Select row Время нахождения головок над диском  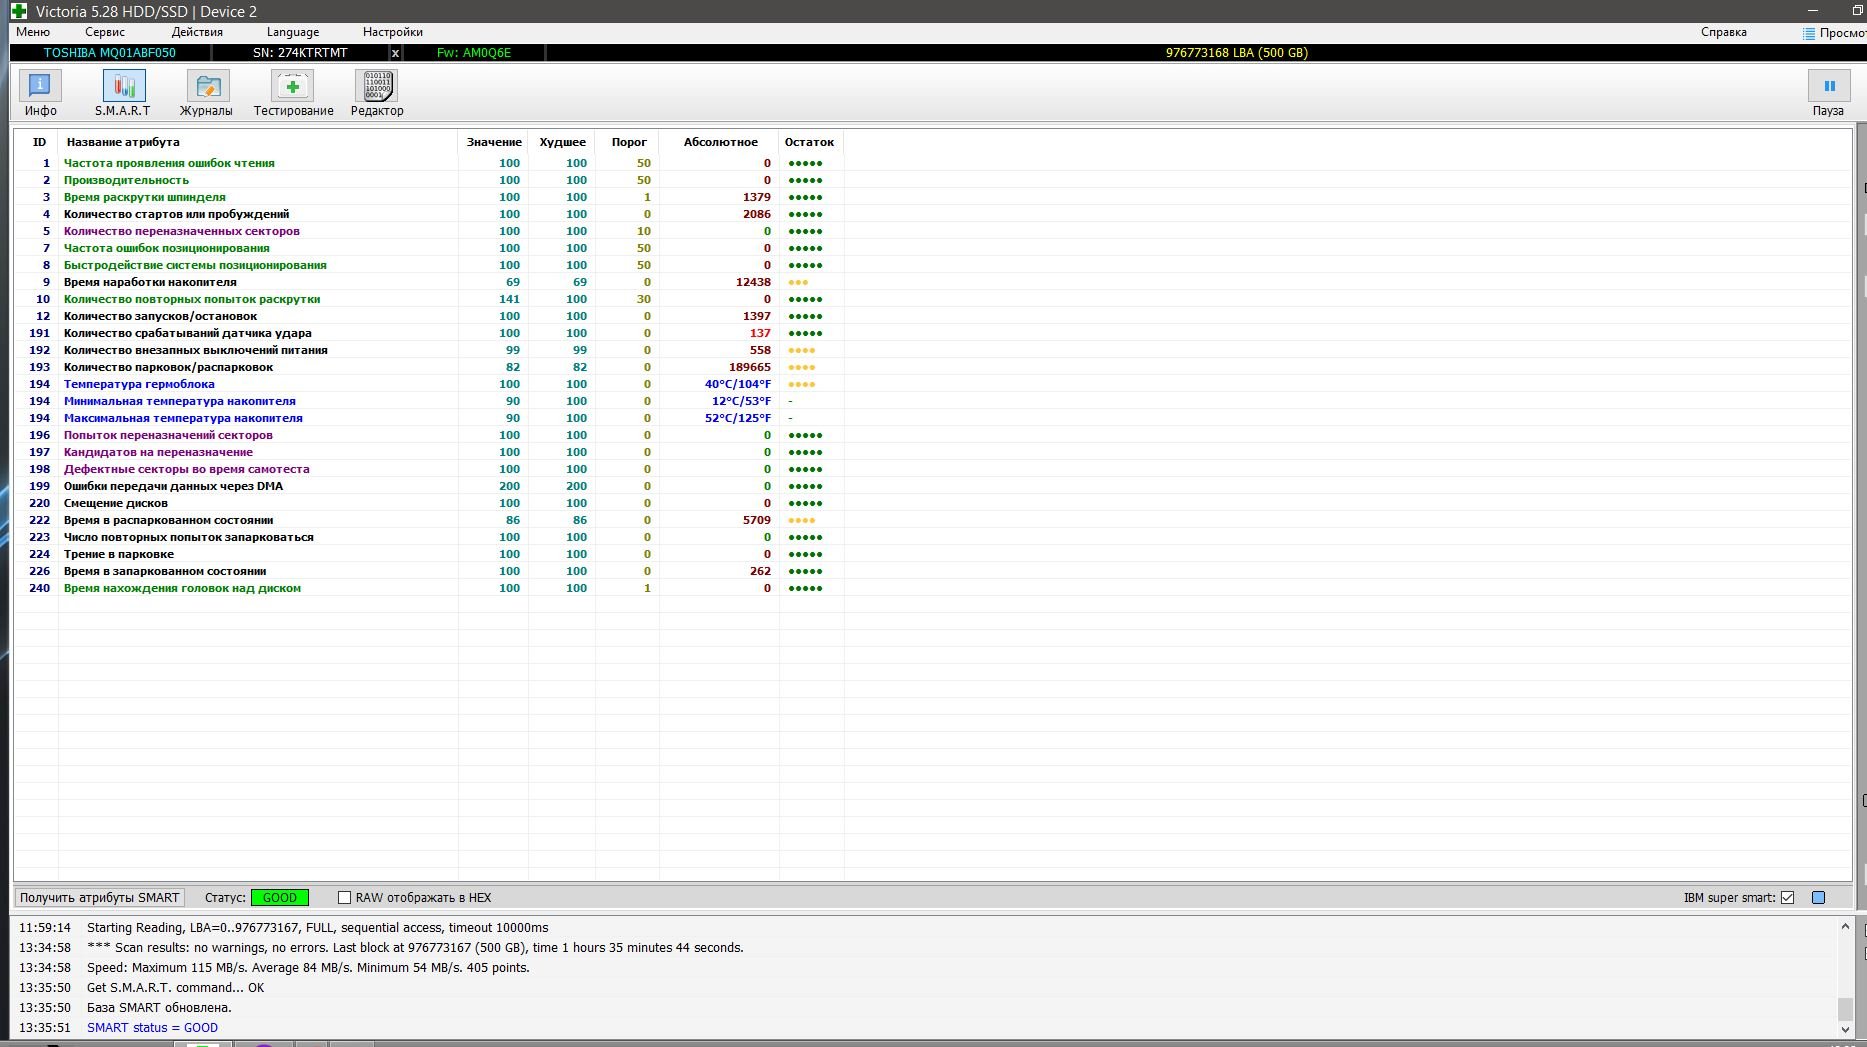tap(430, 588)
